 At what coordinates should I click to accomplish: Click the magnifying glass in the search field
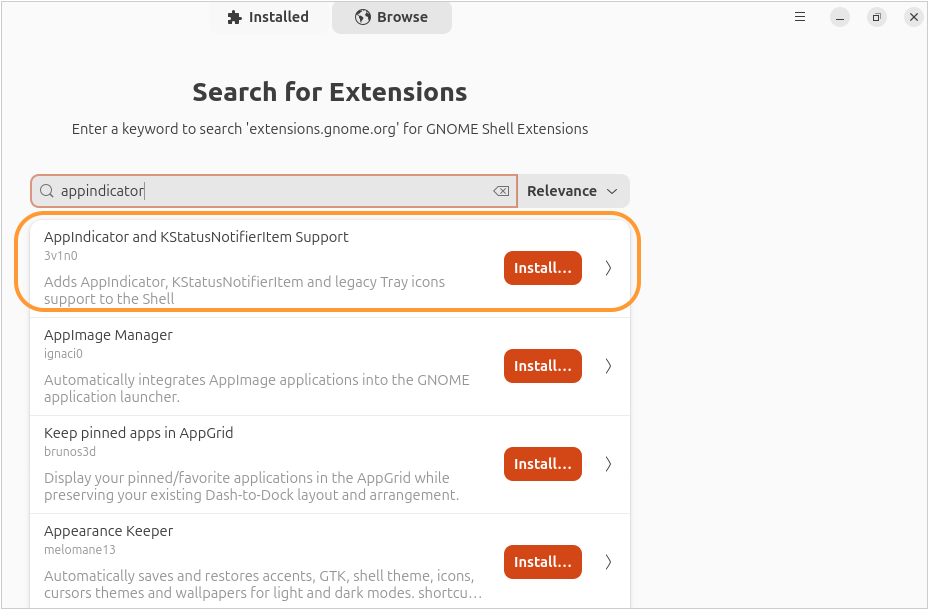pos(46,190)
